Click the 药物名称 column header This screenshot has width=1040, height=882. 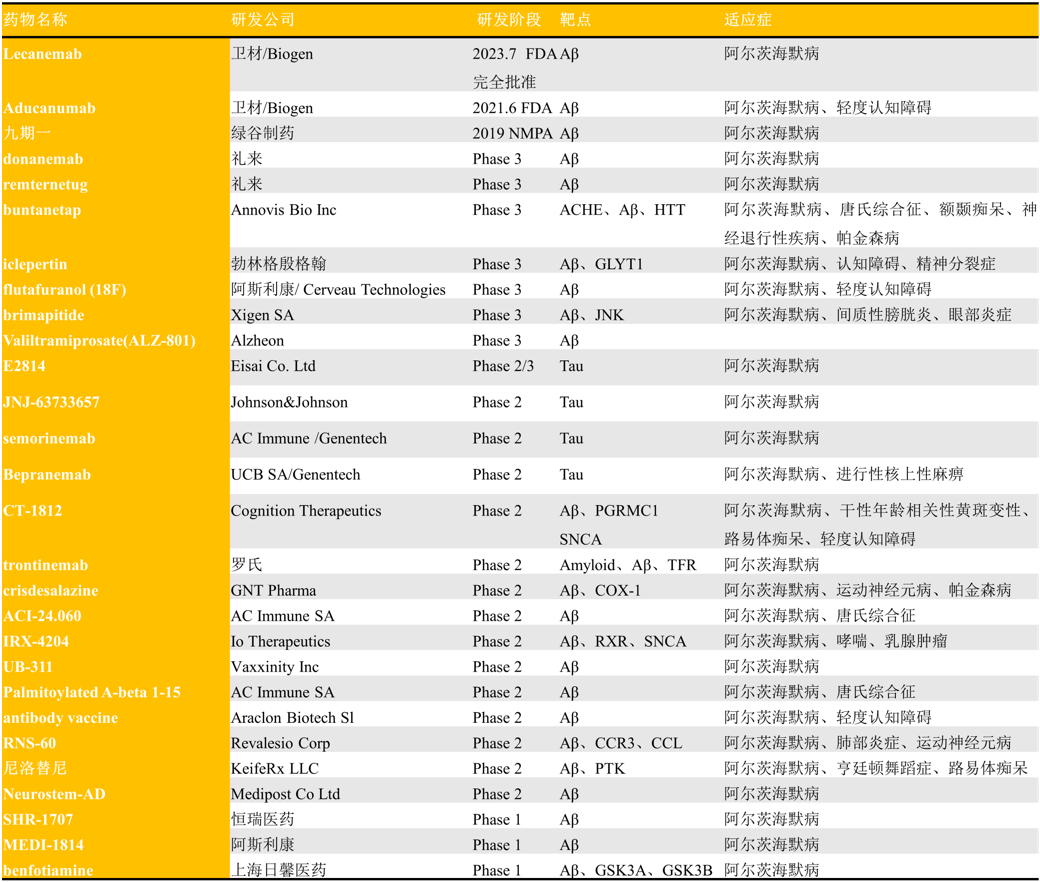35,20
